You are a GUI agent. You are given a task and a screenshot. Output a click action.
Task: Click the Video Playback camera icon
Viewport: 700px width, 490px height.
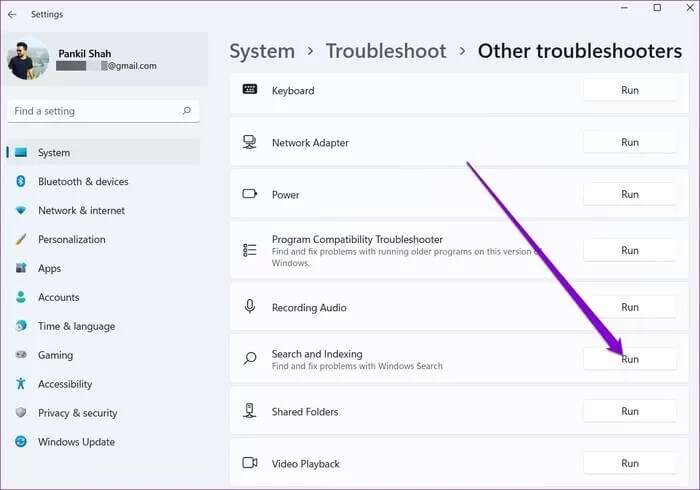click(250, 462)
